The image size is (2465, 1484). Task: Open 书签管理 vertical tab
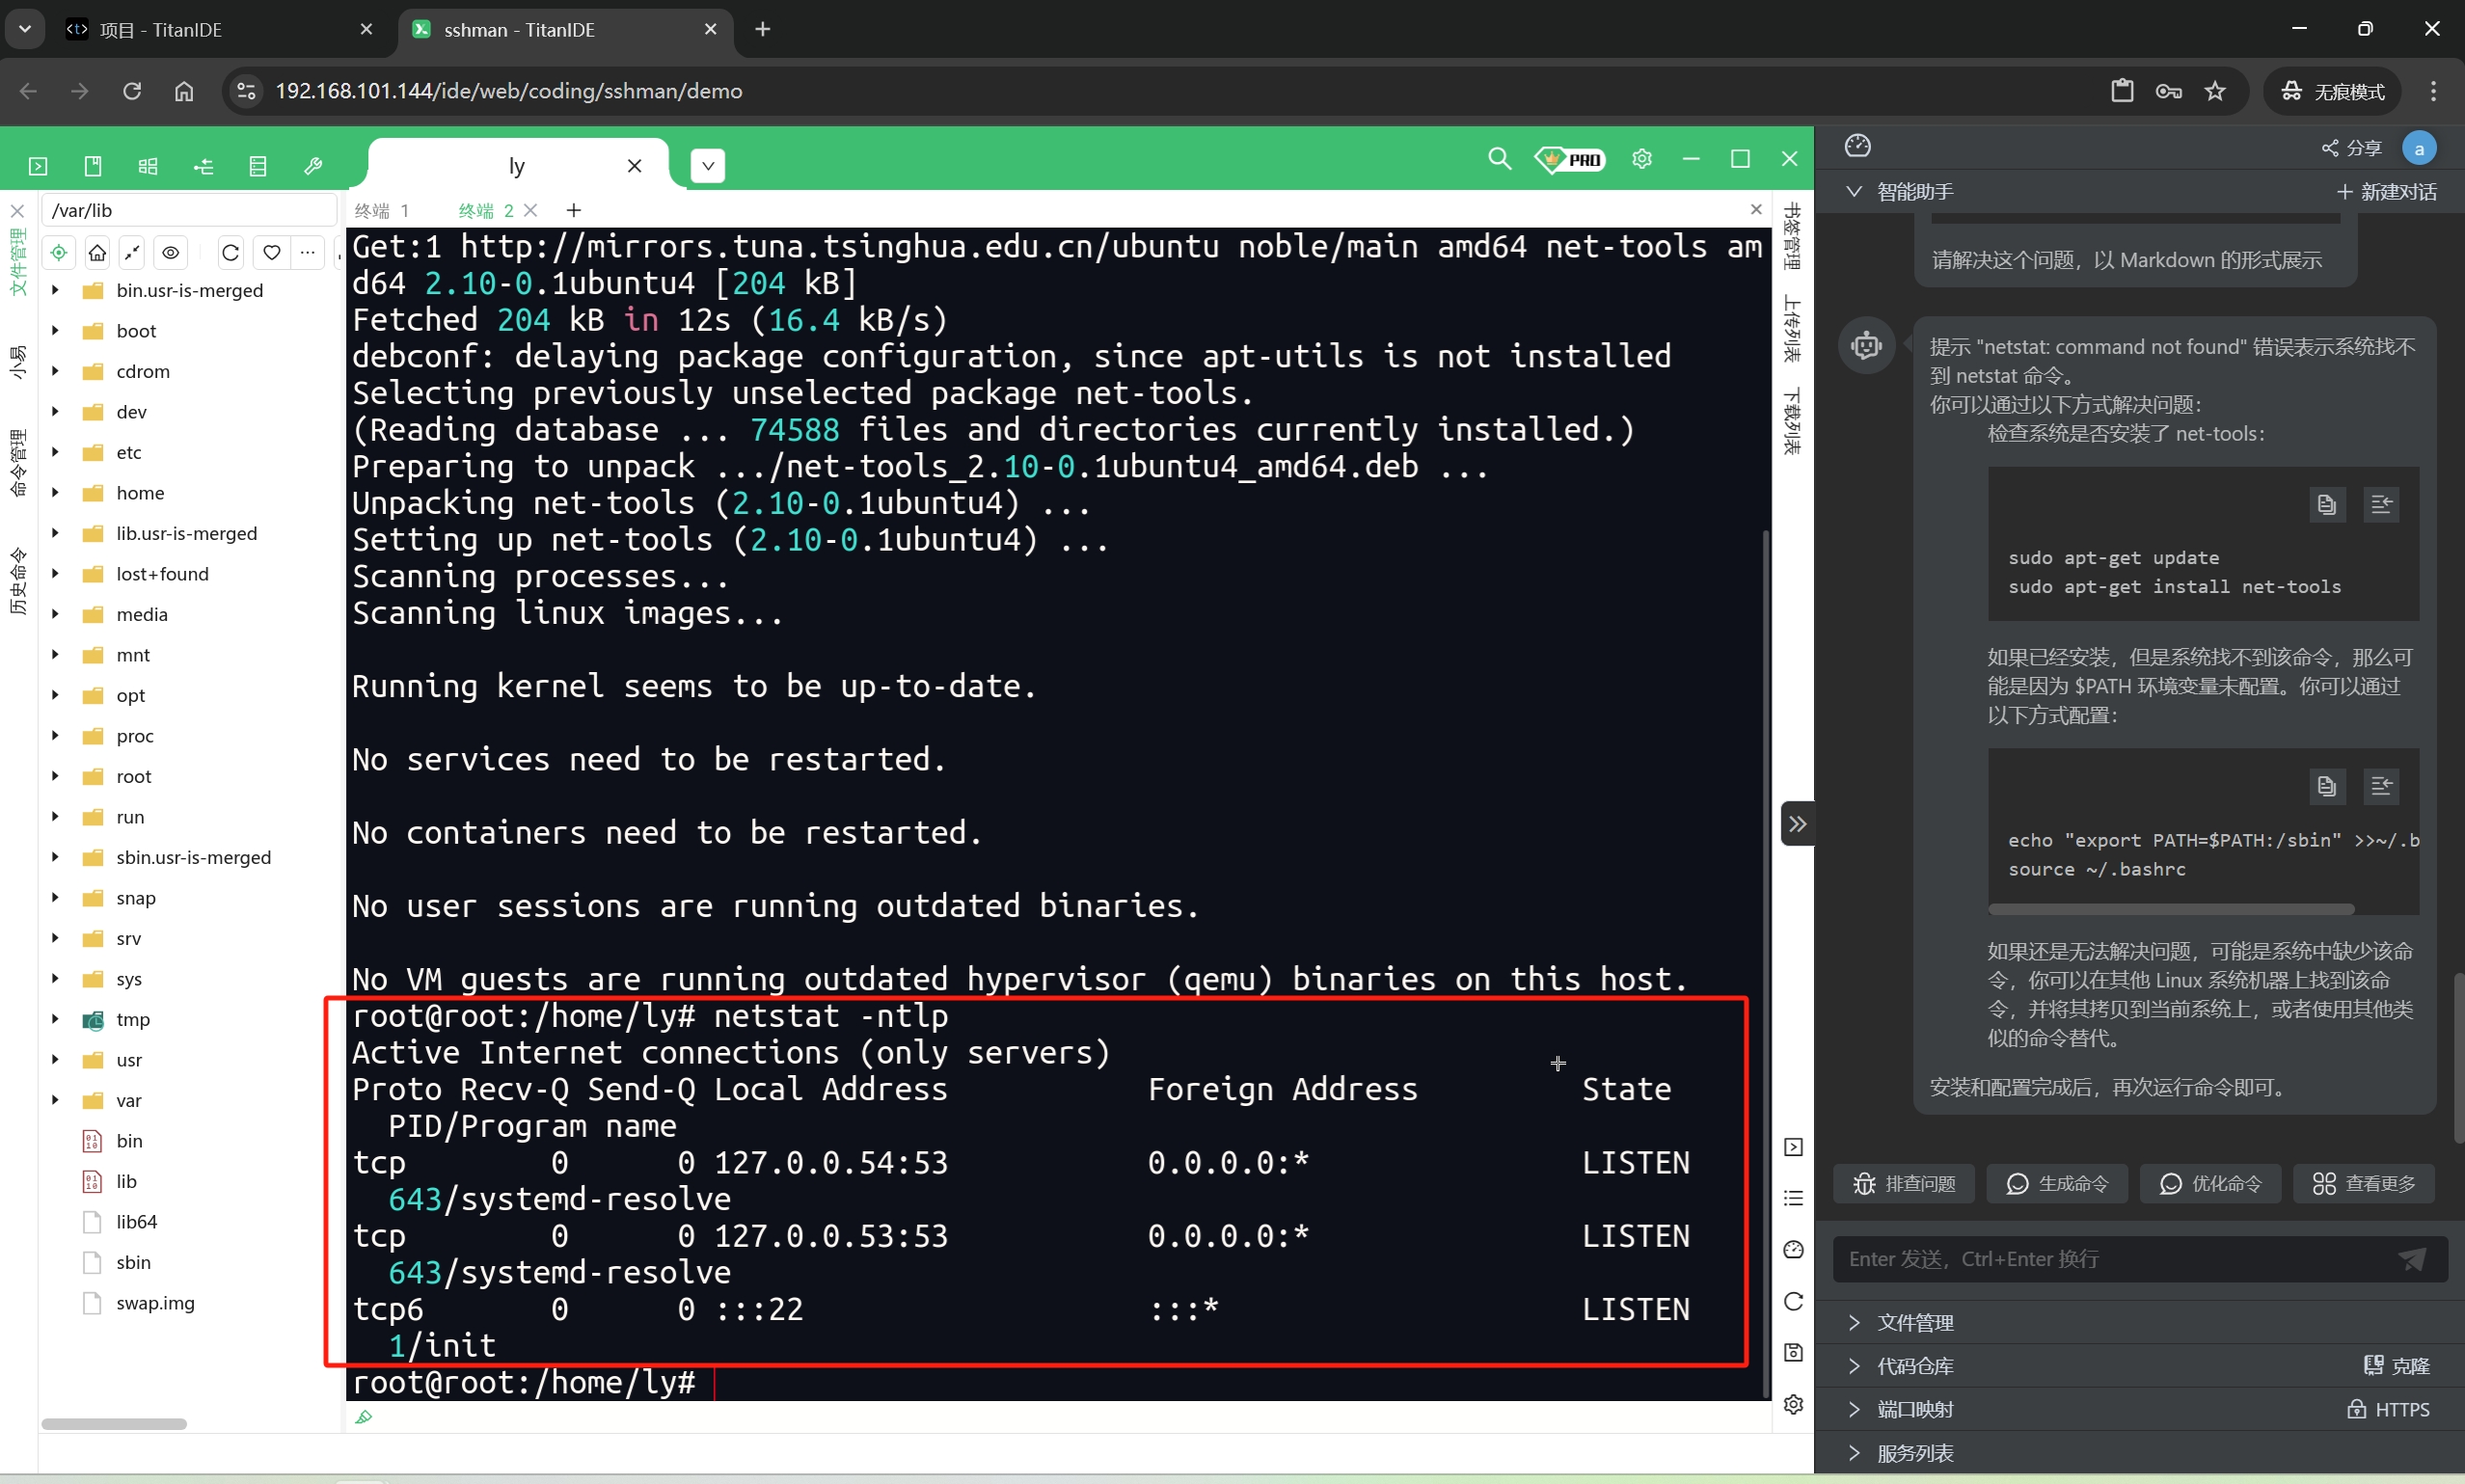1793,236
